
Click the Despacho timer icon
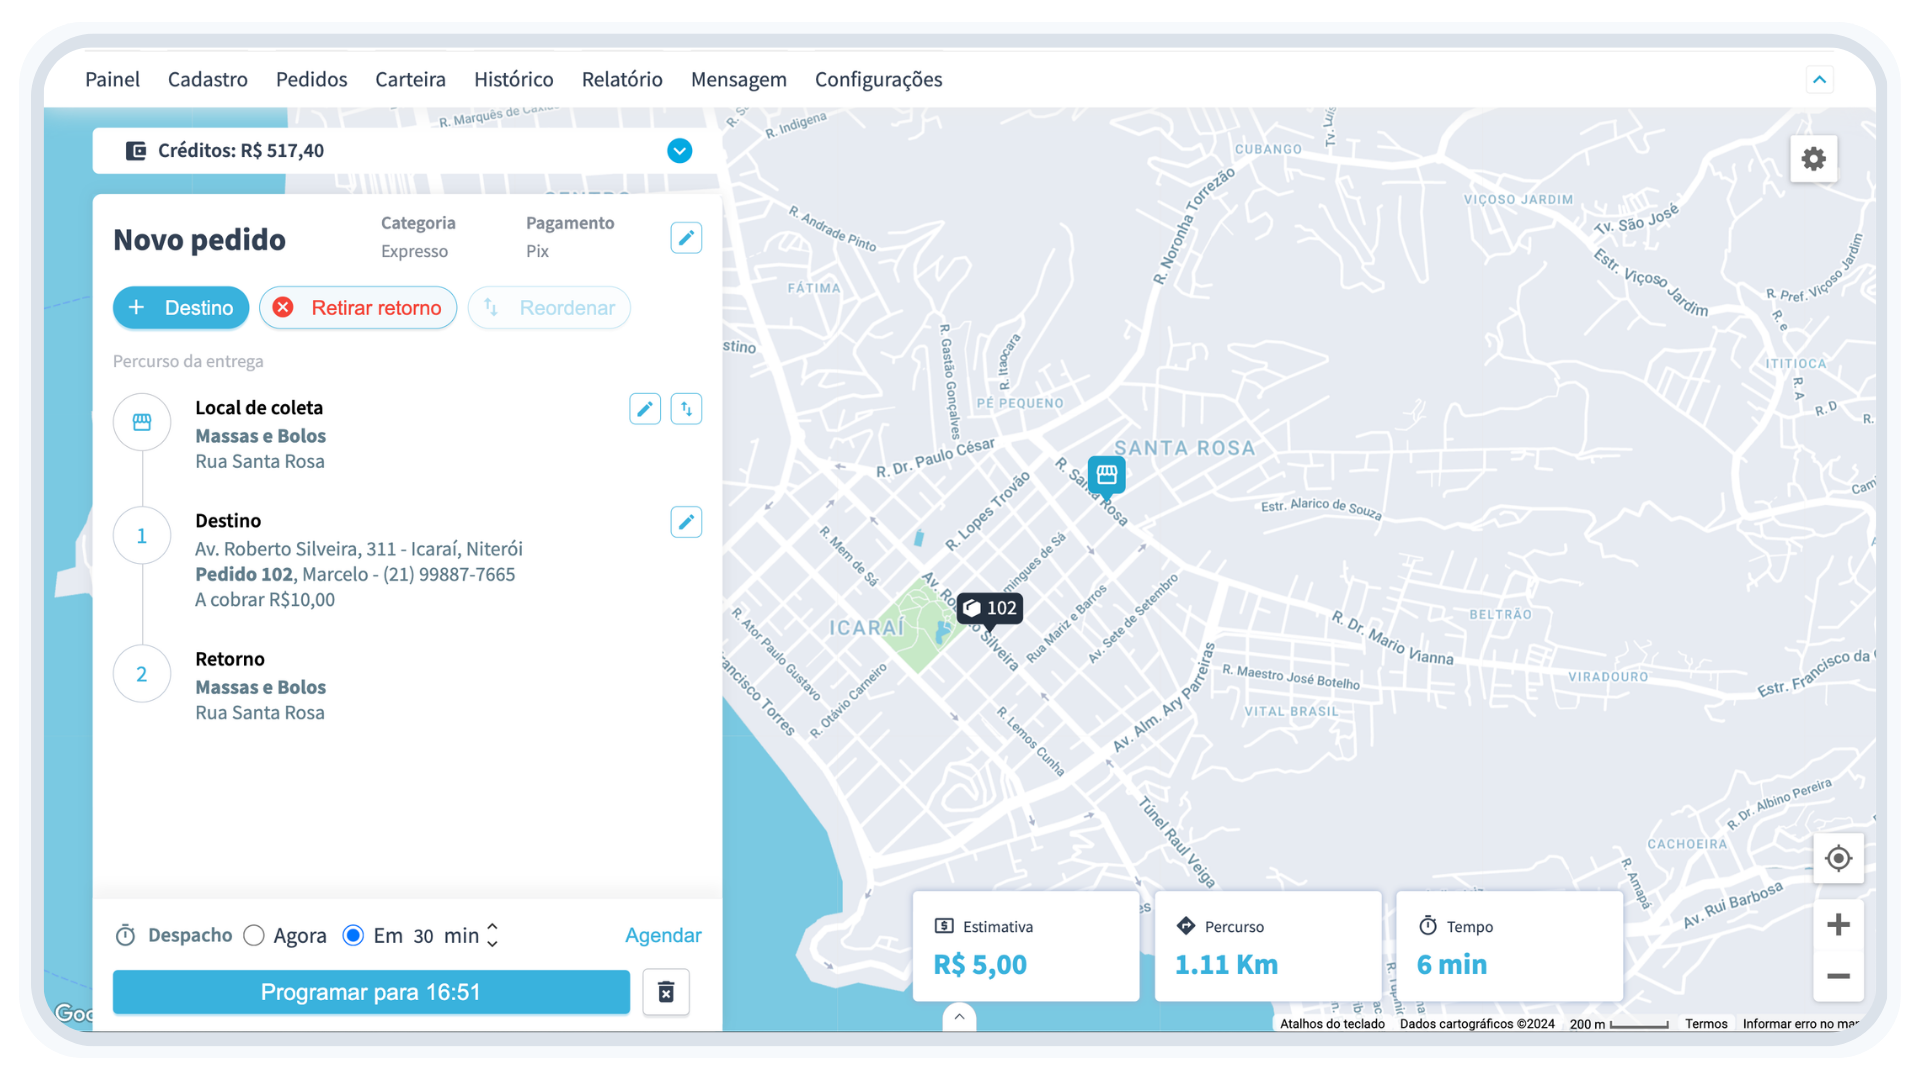click(125, 935)
